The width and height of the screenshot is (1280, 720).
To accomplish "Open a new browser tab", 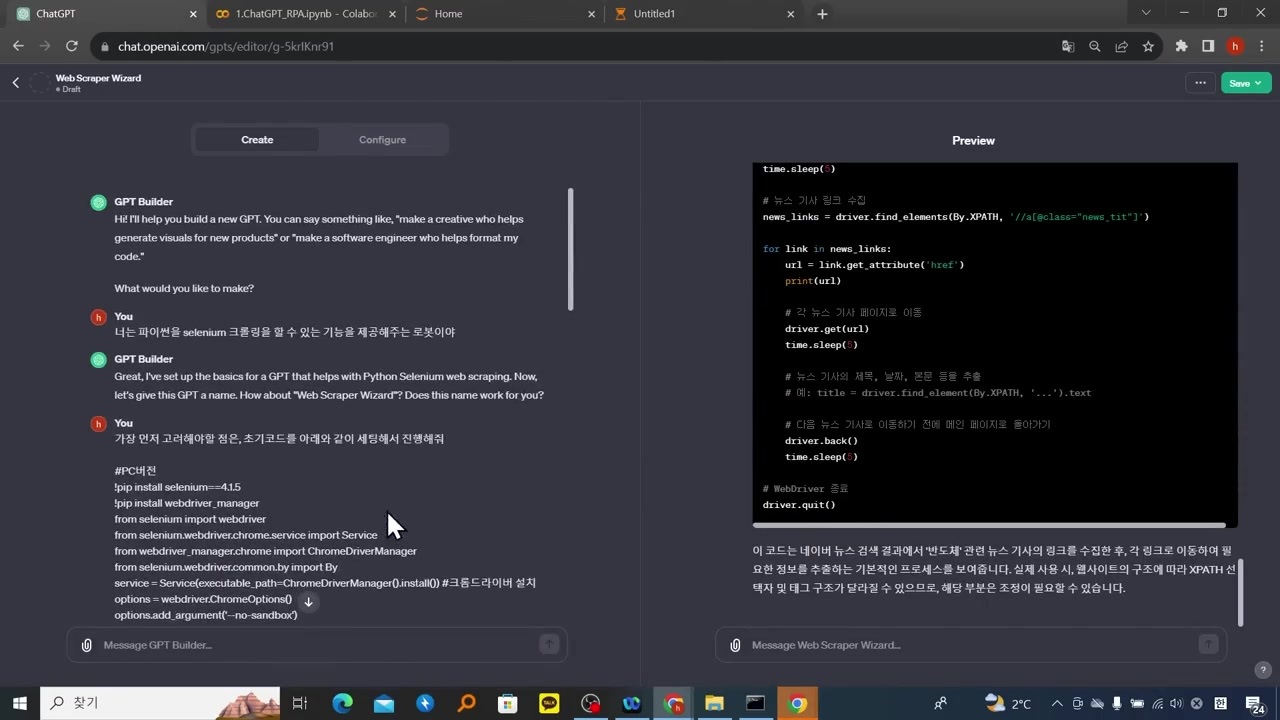I will click(x=822, y=14).
